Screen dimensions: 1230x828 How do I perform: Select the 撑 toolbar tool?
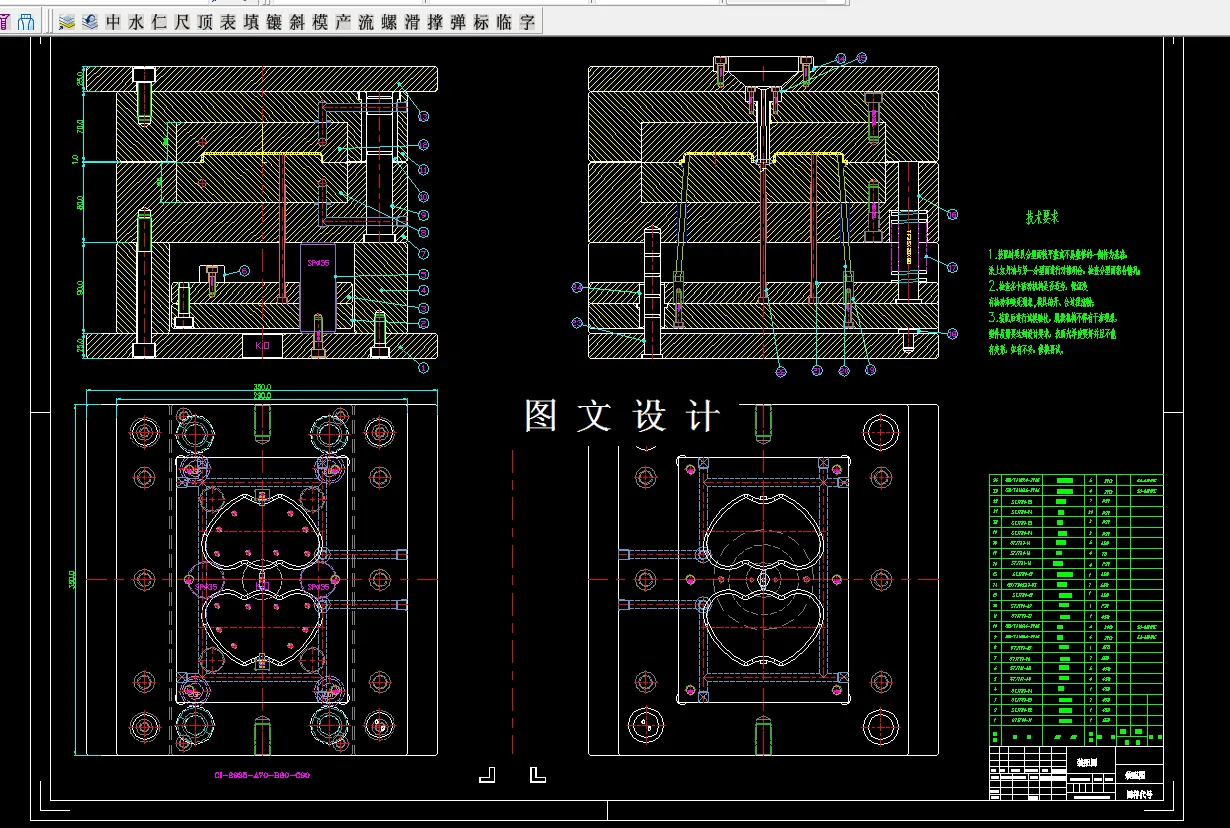coord(435,21)
